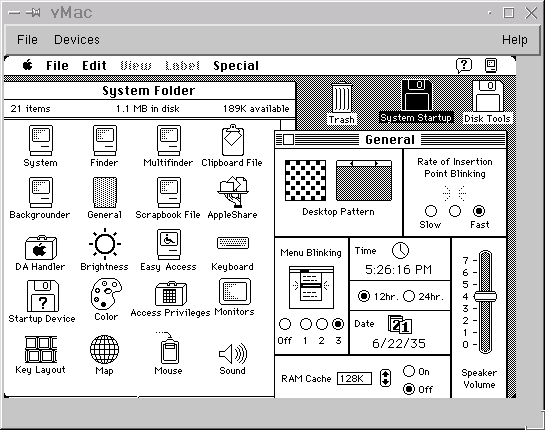The image size is (545, 430).
Task: Click the RAM Cache 128K field
Action: tap(354, 379)
